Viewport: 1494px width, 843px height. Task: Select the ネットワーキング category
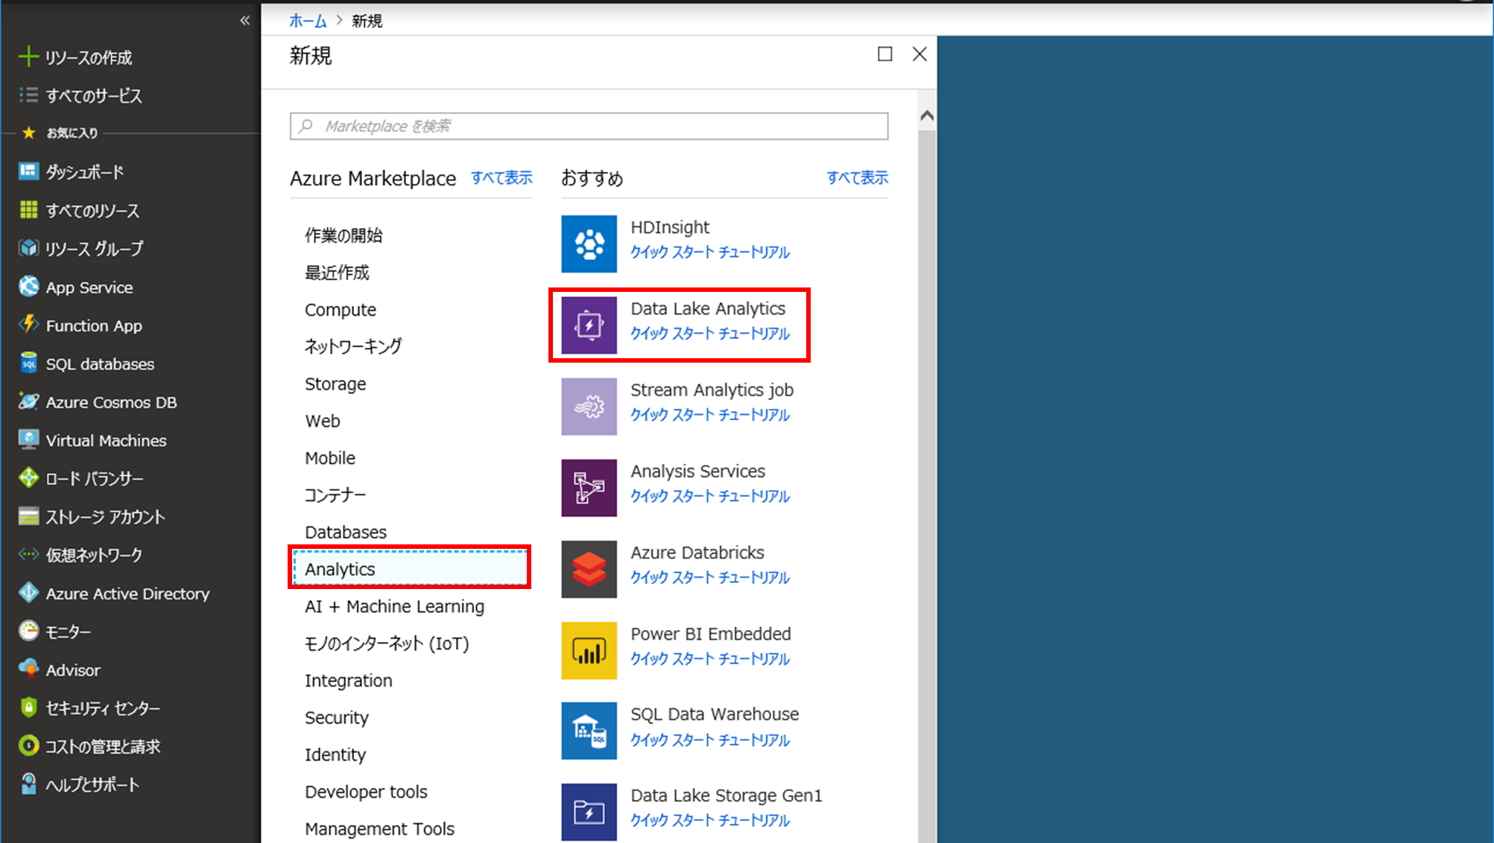pos(353,347)
